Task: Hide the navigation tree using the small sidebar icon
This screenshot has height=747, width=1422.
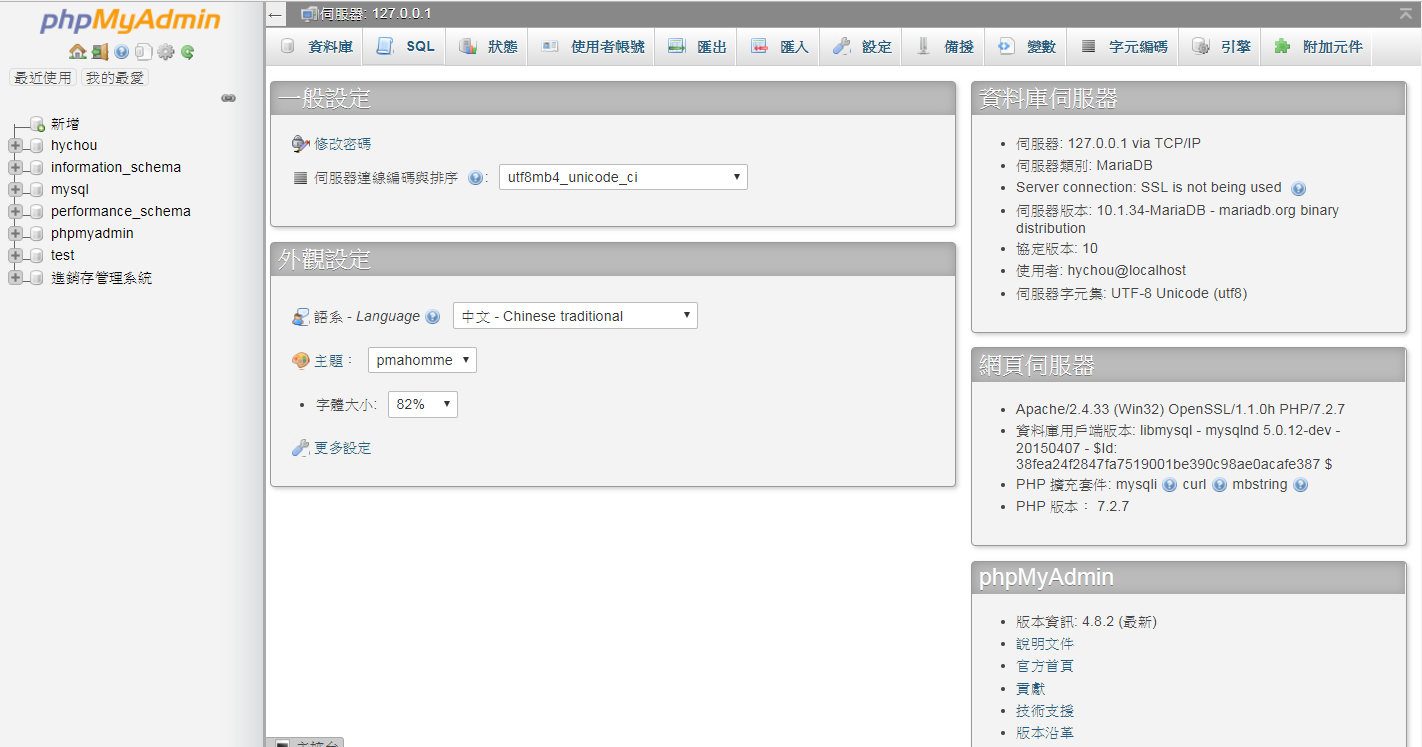Action: [229, 98]
